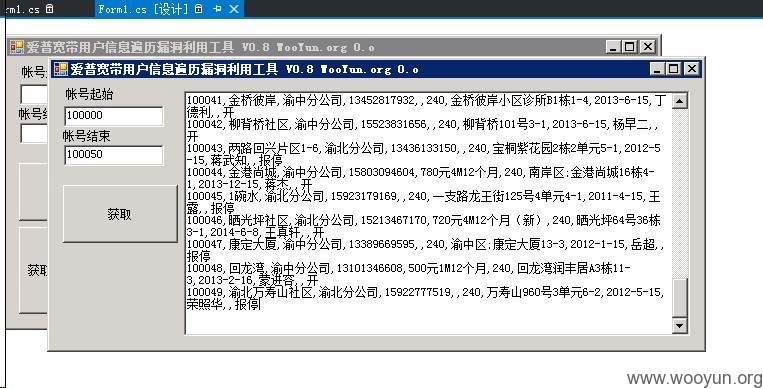
Task: Click the result row starting with 100044
Action: coord(420,178)
